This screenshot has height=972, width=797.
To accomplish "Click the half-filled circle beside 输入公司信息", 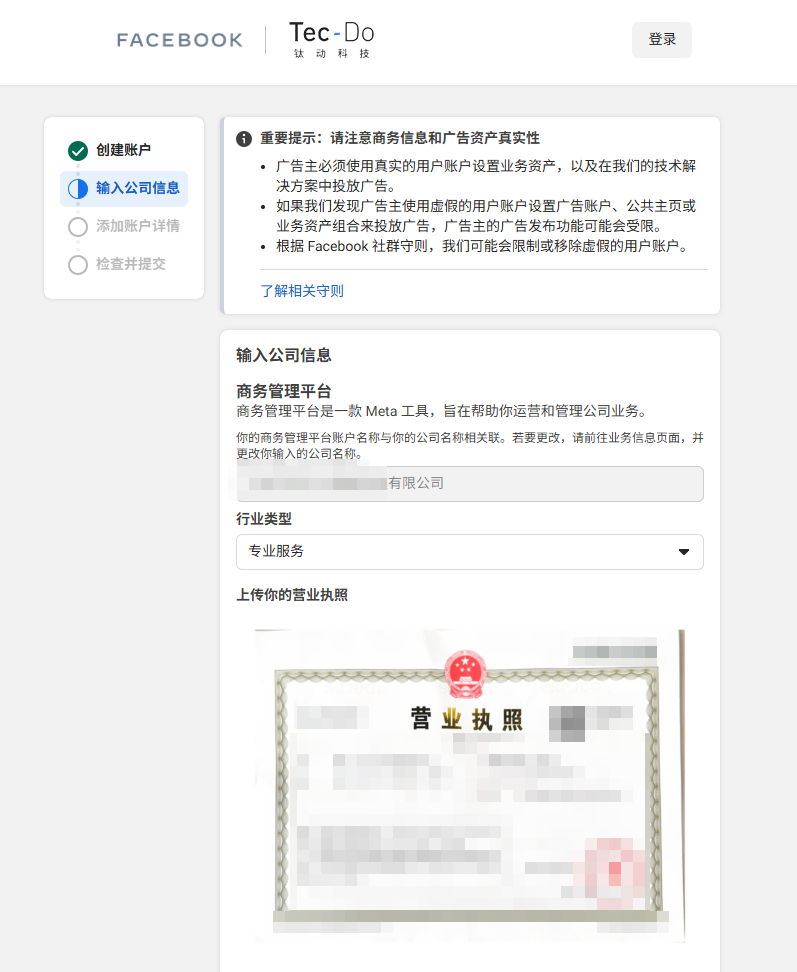I will (x=78, y=188).
